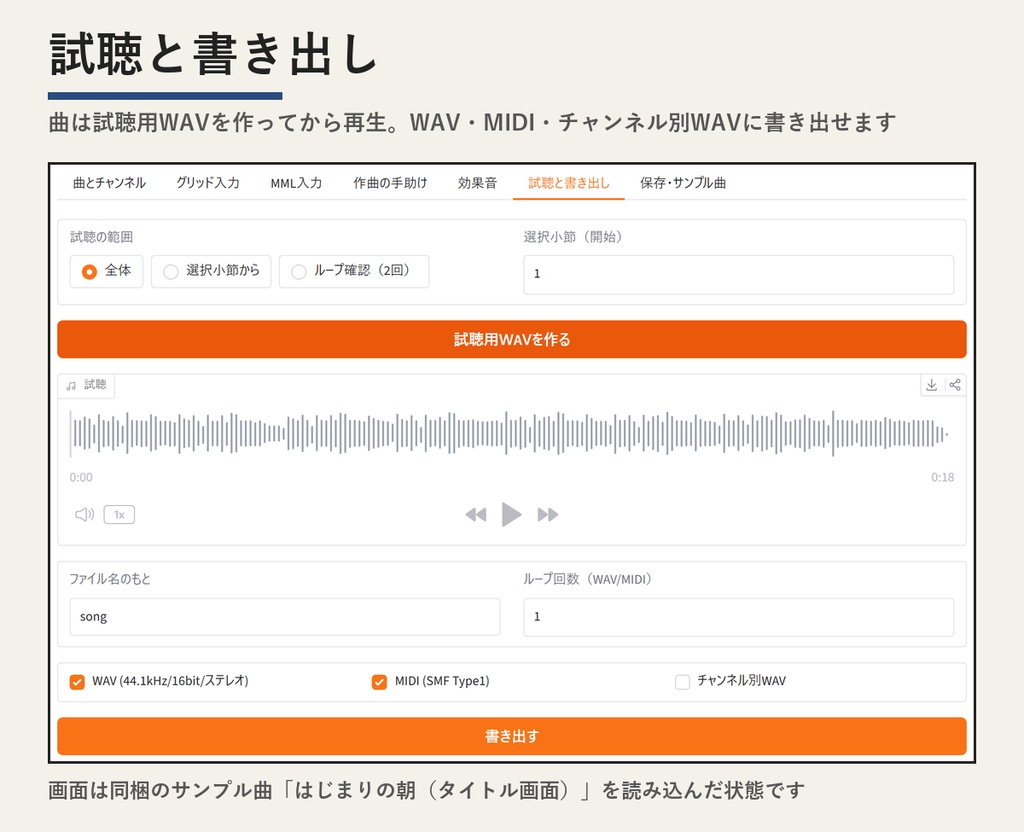Seek within the audio waveform
Screen dimensions: 1024x832
pos(509,433)
